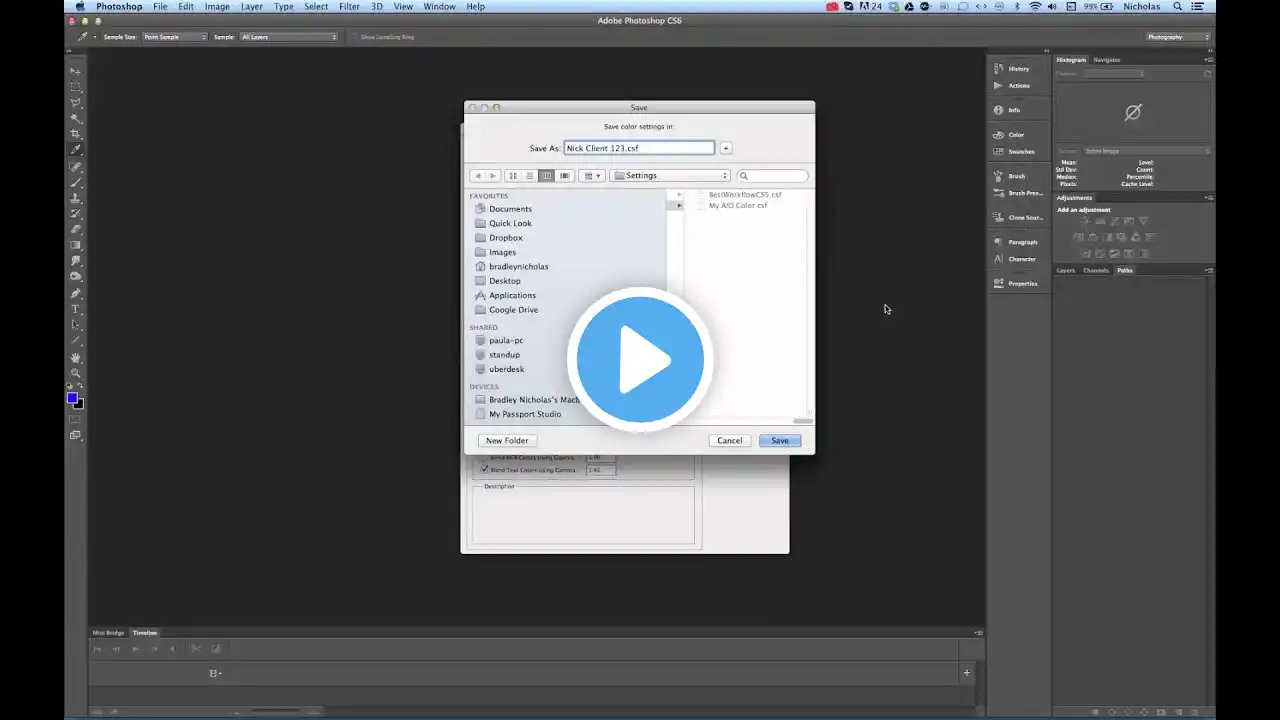
Task: Click the Save button
Action: coord(779,441)
